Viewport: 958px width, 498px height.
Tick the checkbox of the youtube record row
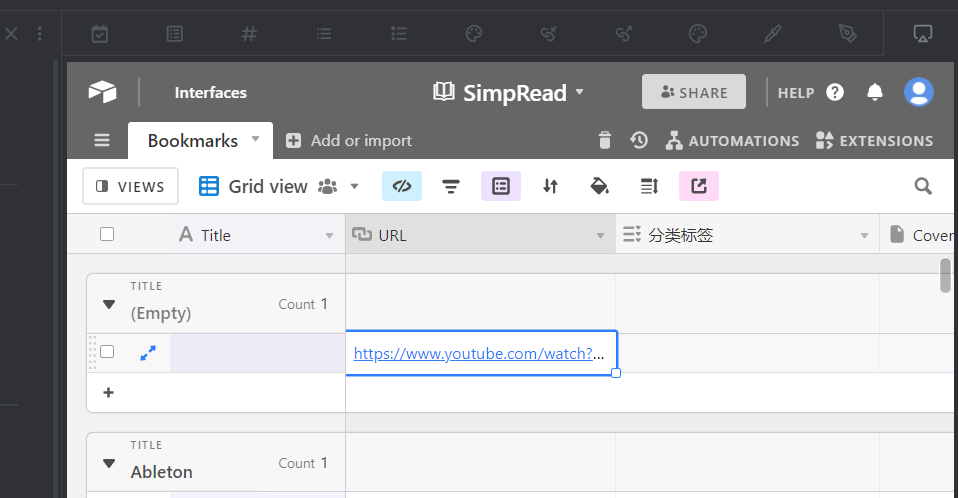click(107, 351)
